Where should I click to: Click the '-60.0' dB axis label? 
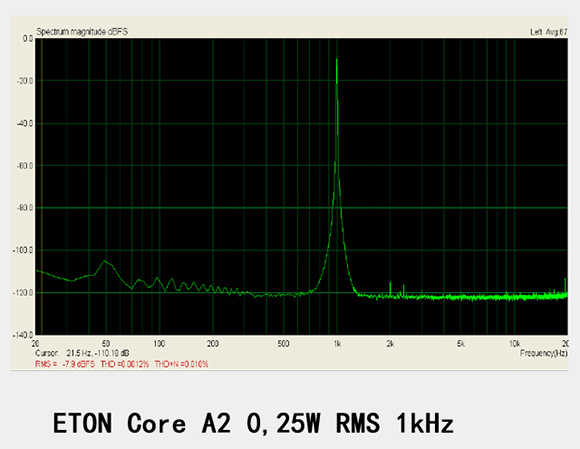coord(25,166)
